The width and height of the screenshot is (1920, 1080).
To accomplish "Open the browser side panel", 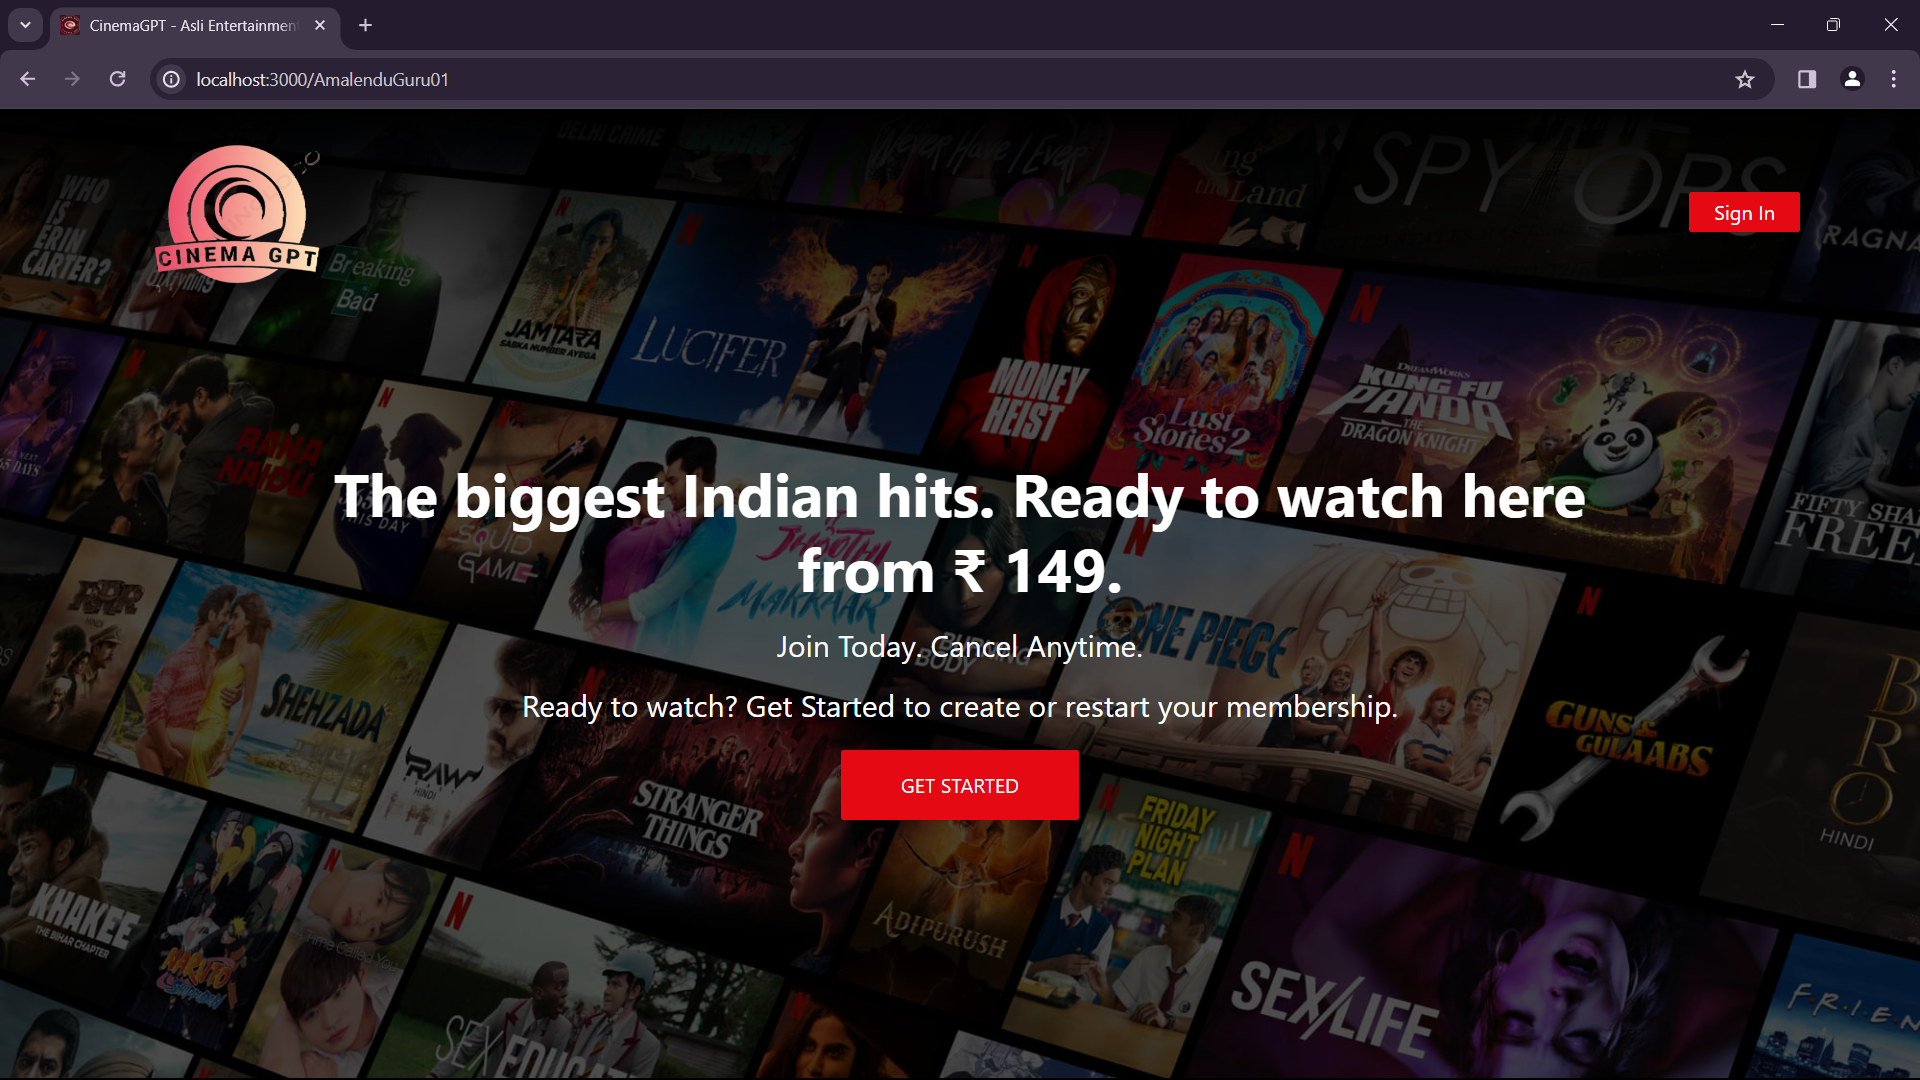I will click(1806, 79).
